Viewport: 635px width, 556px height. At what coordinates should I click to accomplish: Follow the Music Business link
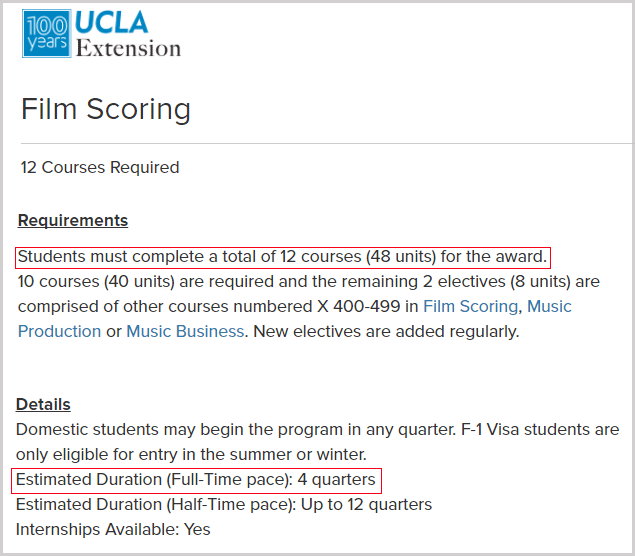(x=185, y=332)
